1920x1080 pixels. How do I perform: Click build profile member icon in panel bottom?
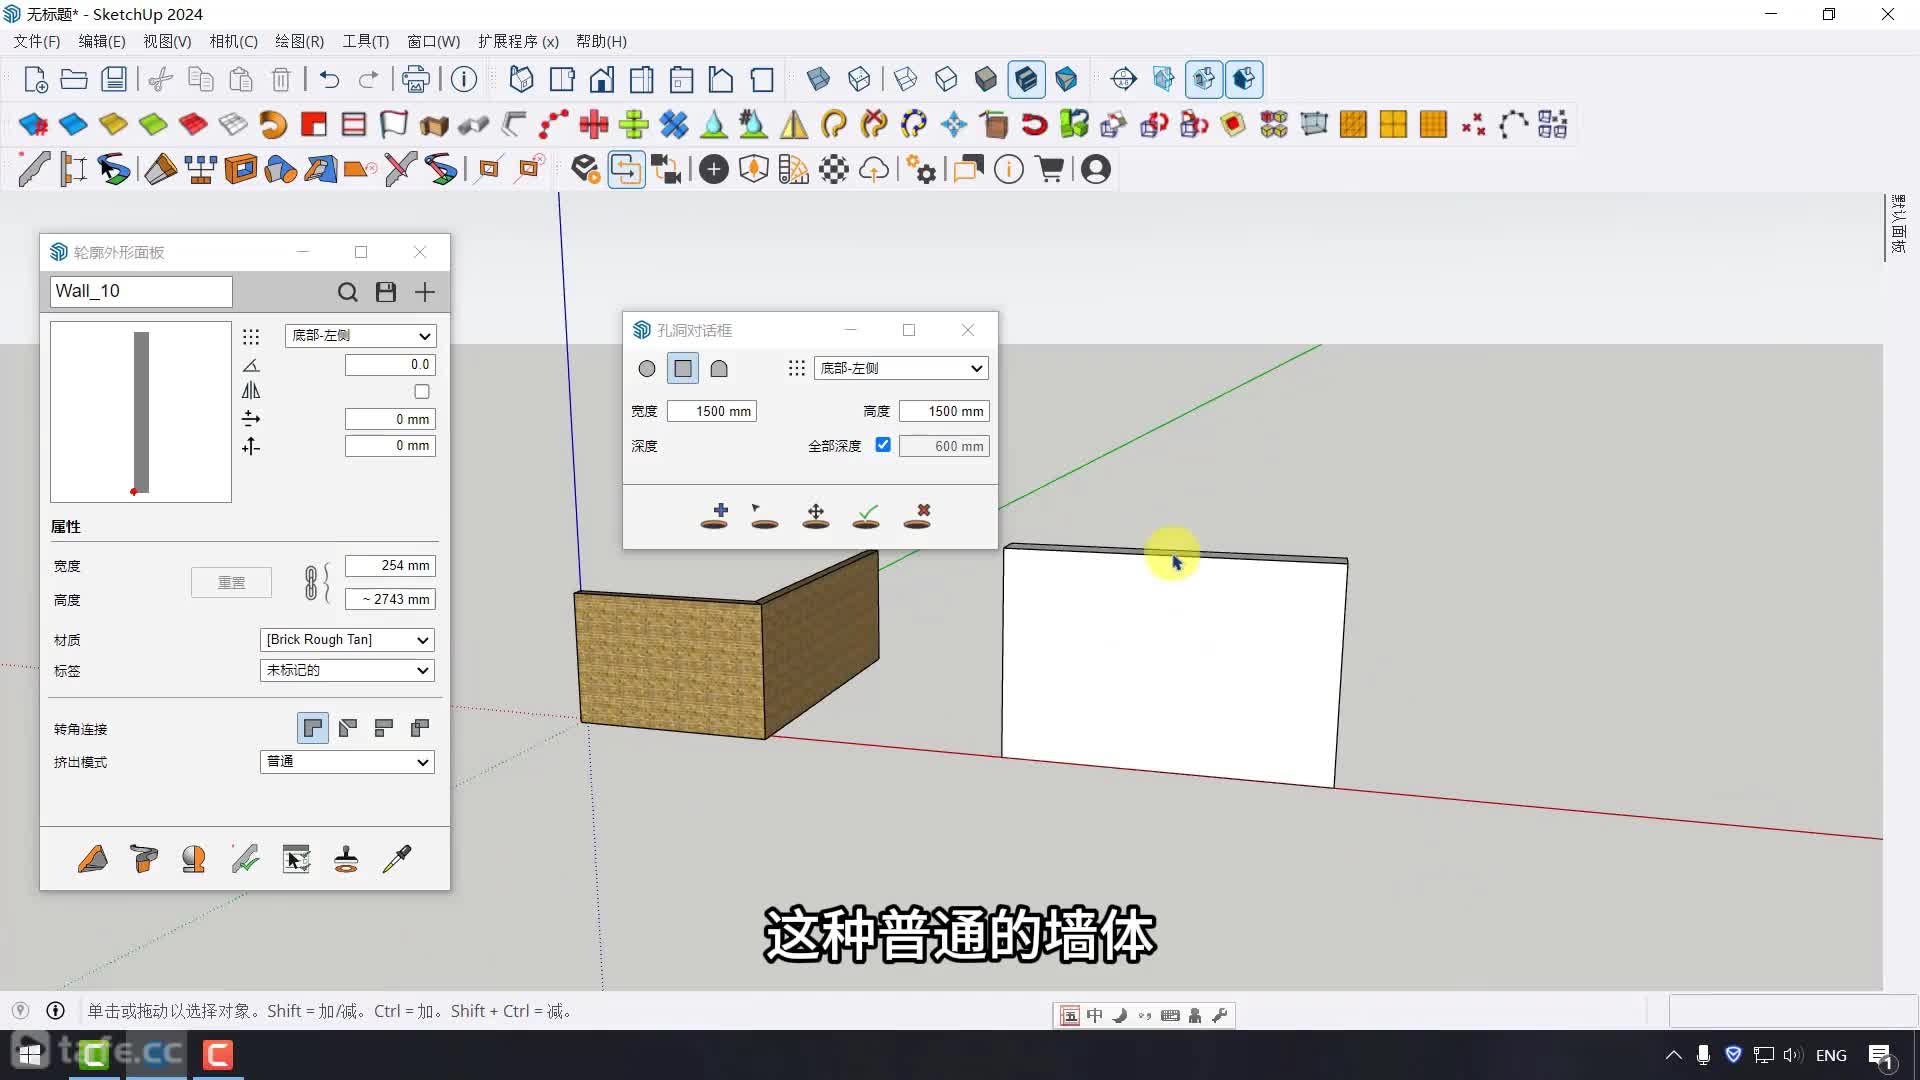point(93,859)
